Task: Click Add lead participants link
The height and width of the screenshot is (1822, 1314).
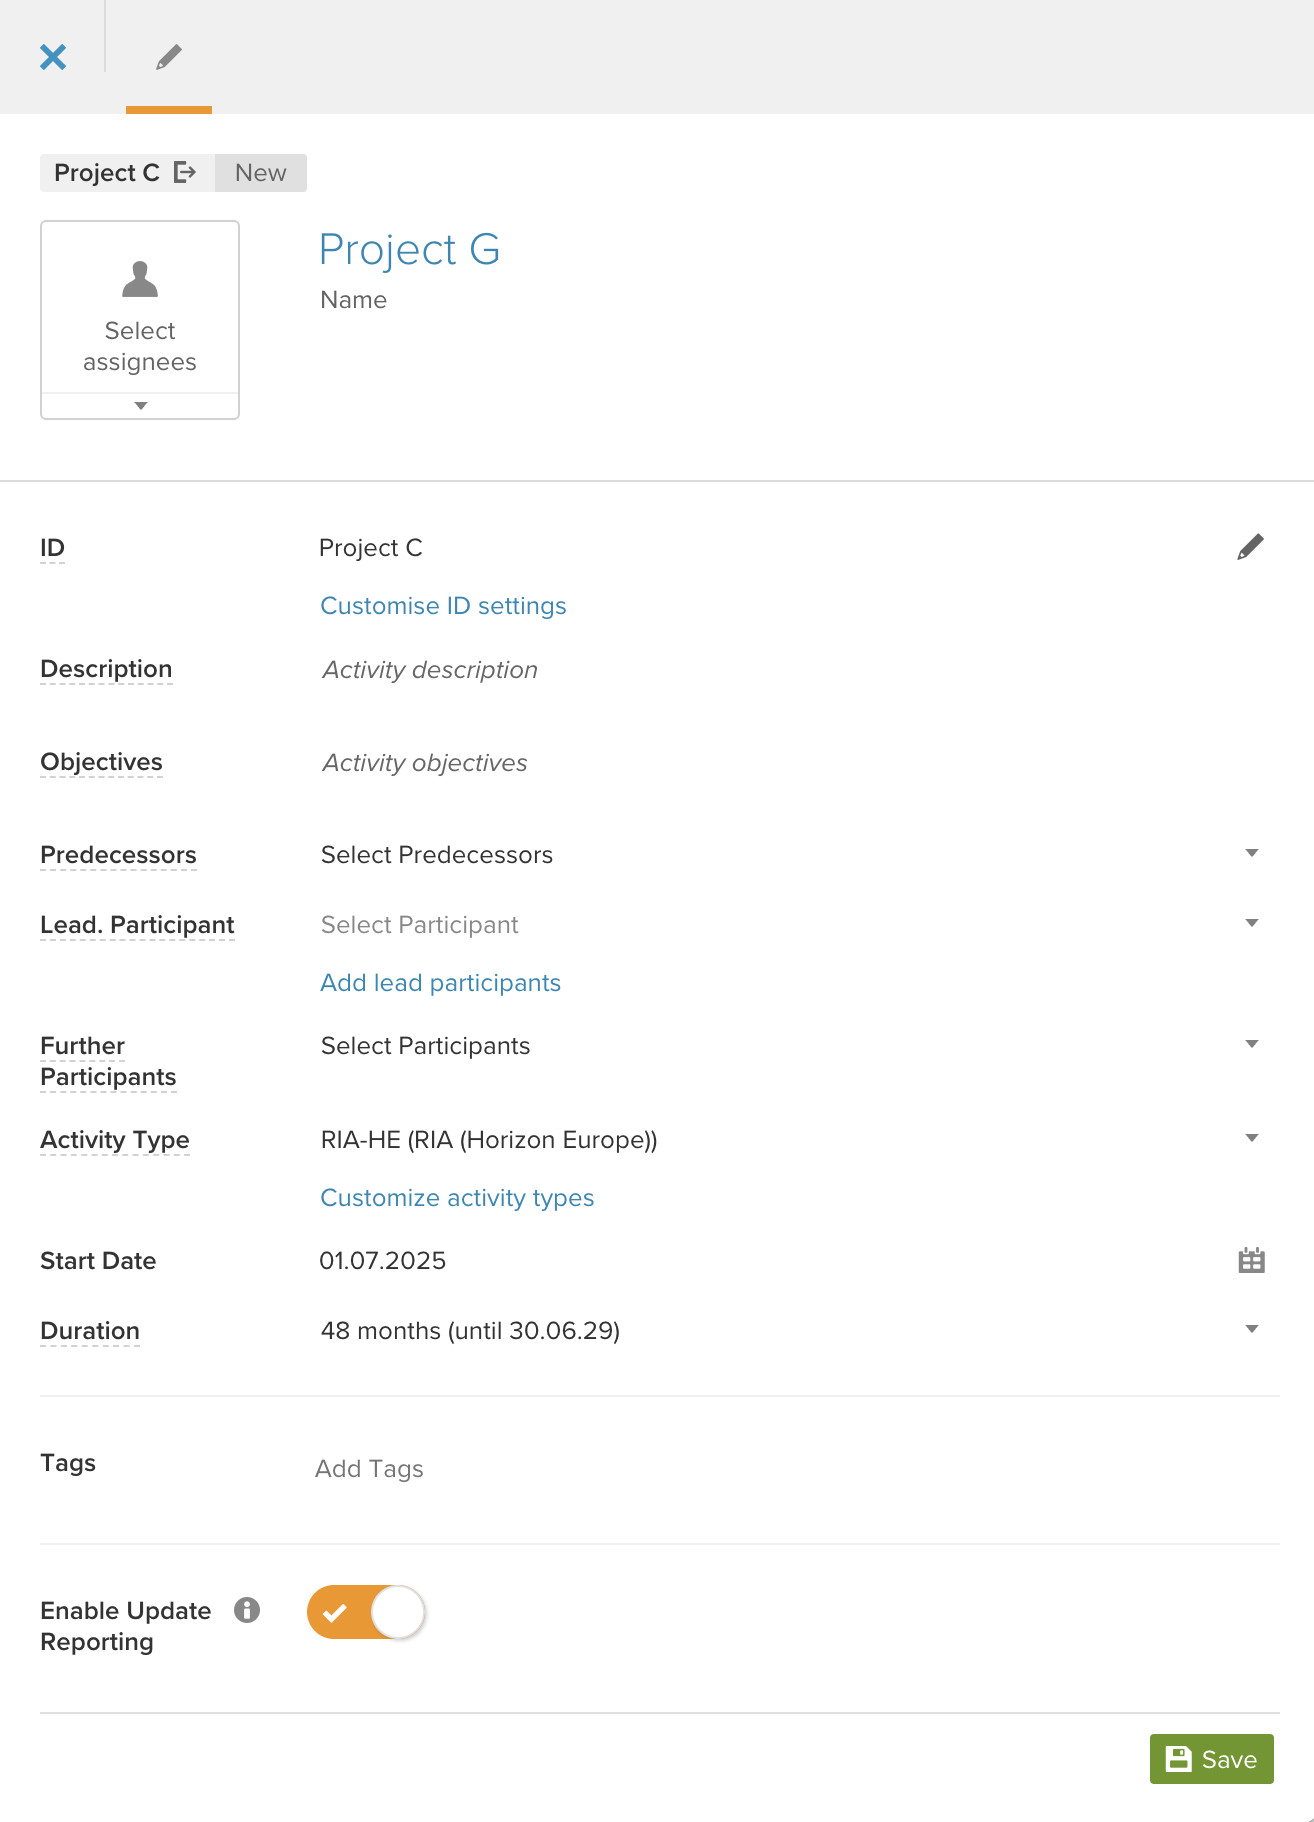Action: point(440,983)
